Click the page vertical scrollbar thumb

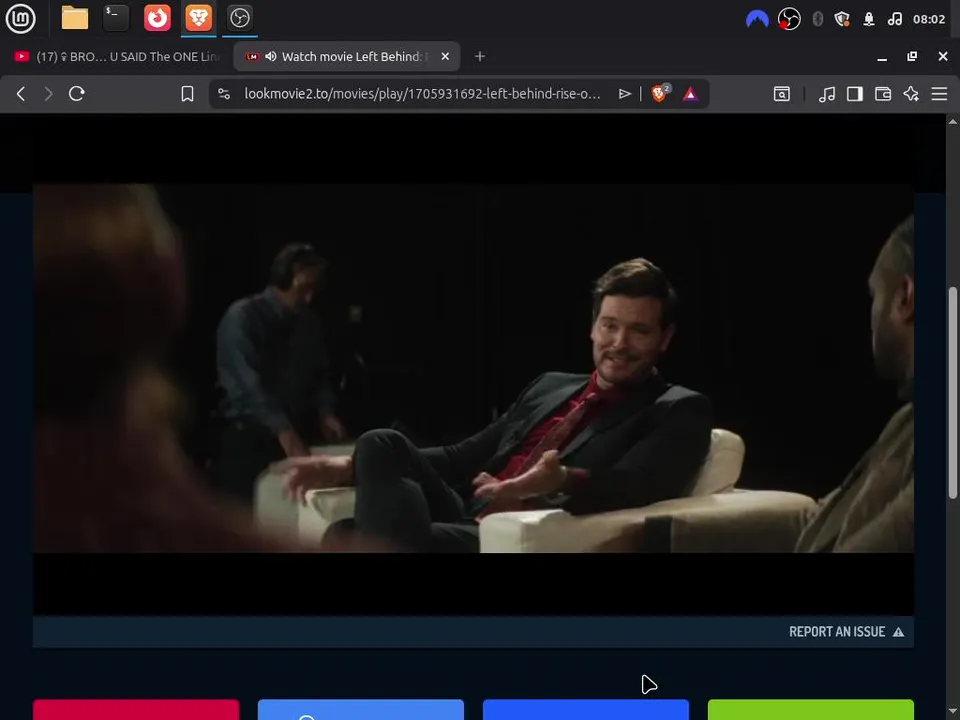[953, 392]
